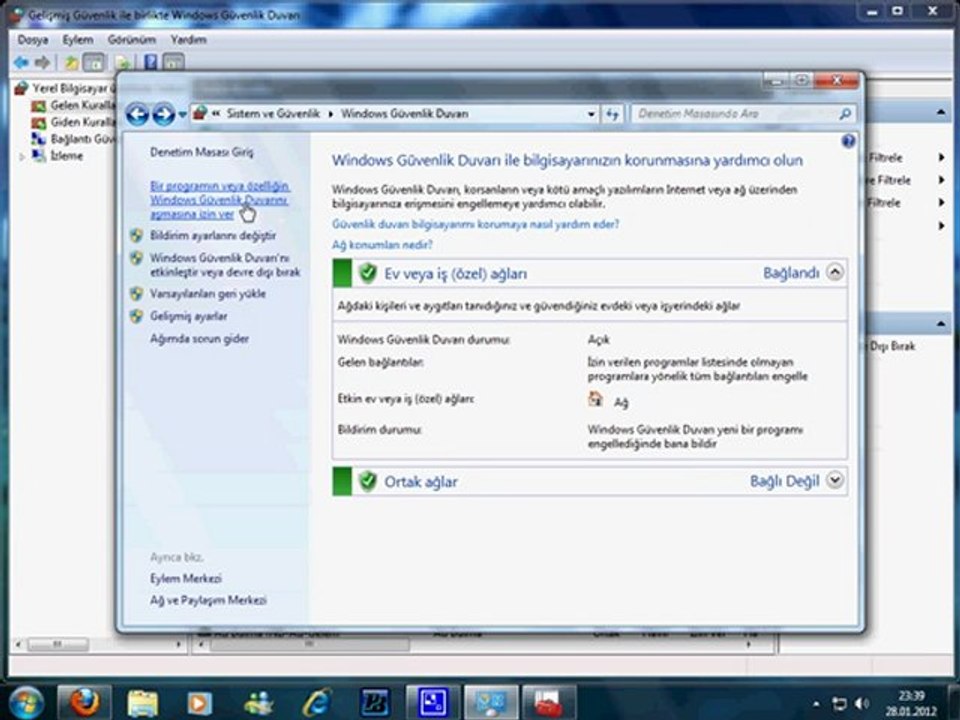Click the search magnifier icon
960x720 pixels.
(845, 114)
